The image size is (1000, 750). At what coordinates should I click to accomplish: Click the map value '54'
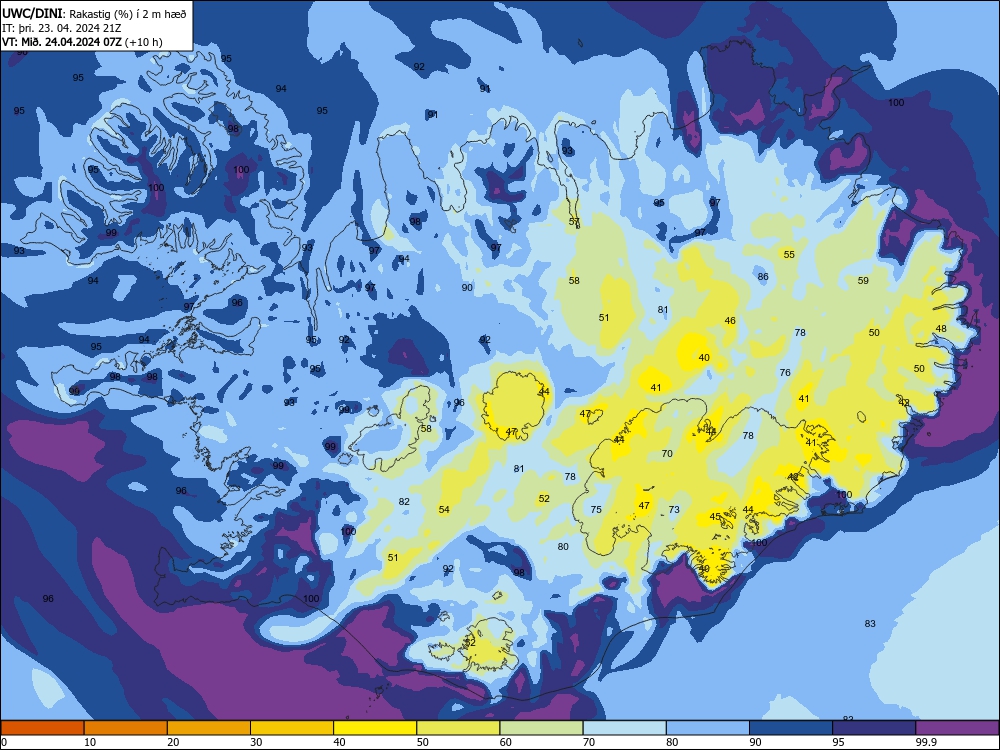click(444, 510)
